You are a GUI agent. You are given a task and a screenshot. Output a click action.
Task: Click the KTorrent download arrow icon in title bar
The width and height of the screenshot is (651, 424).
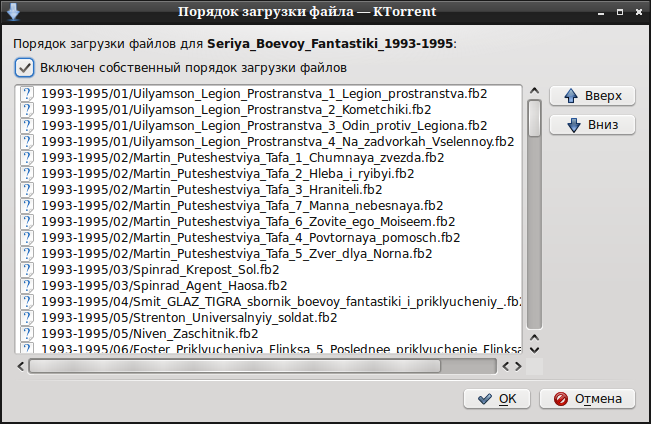coord(13,11)
